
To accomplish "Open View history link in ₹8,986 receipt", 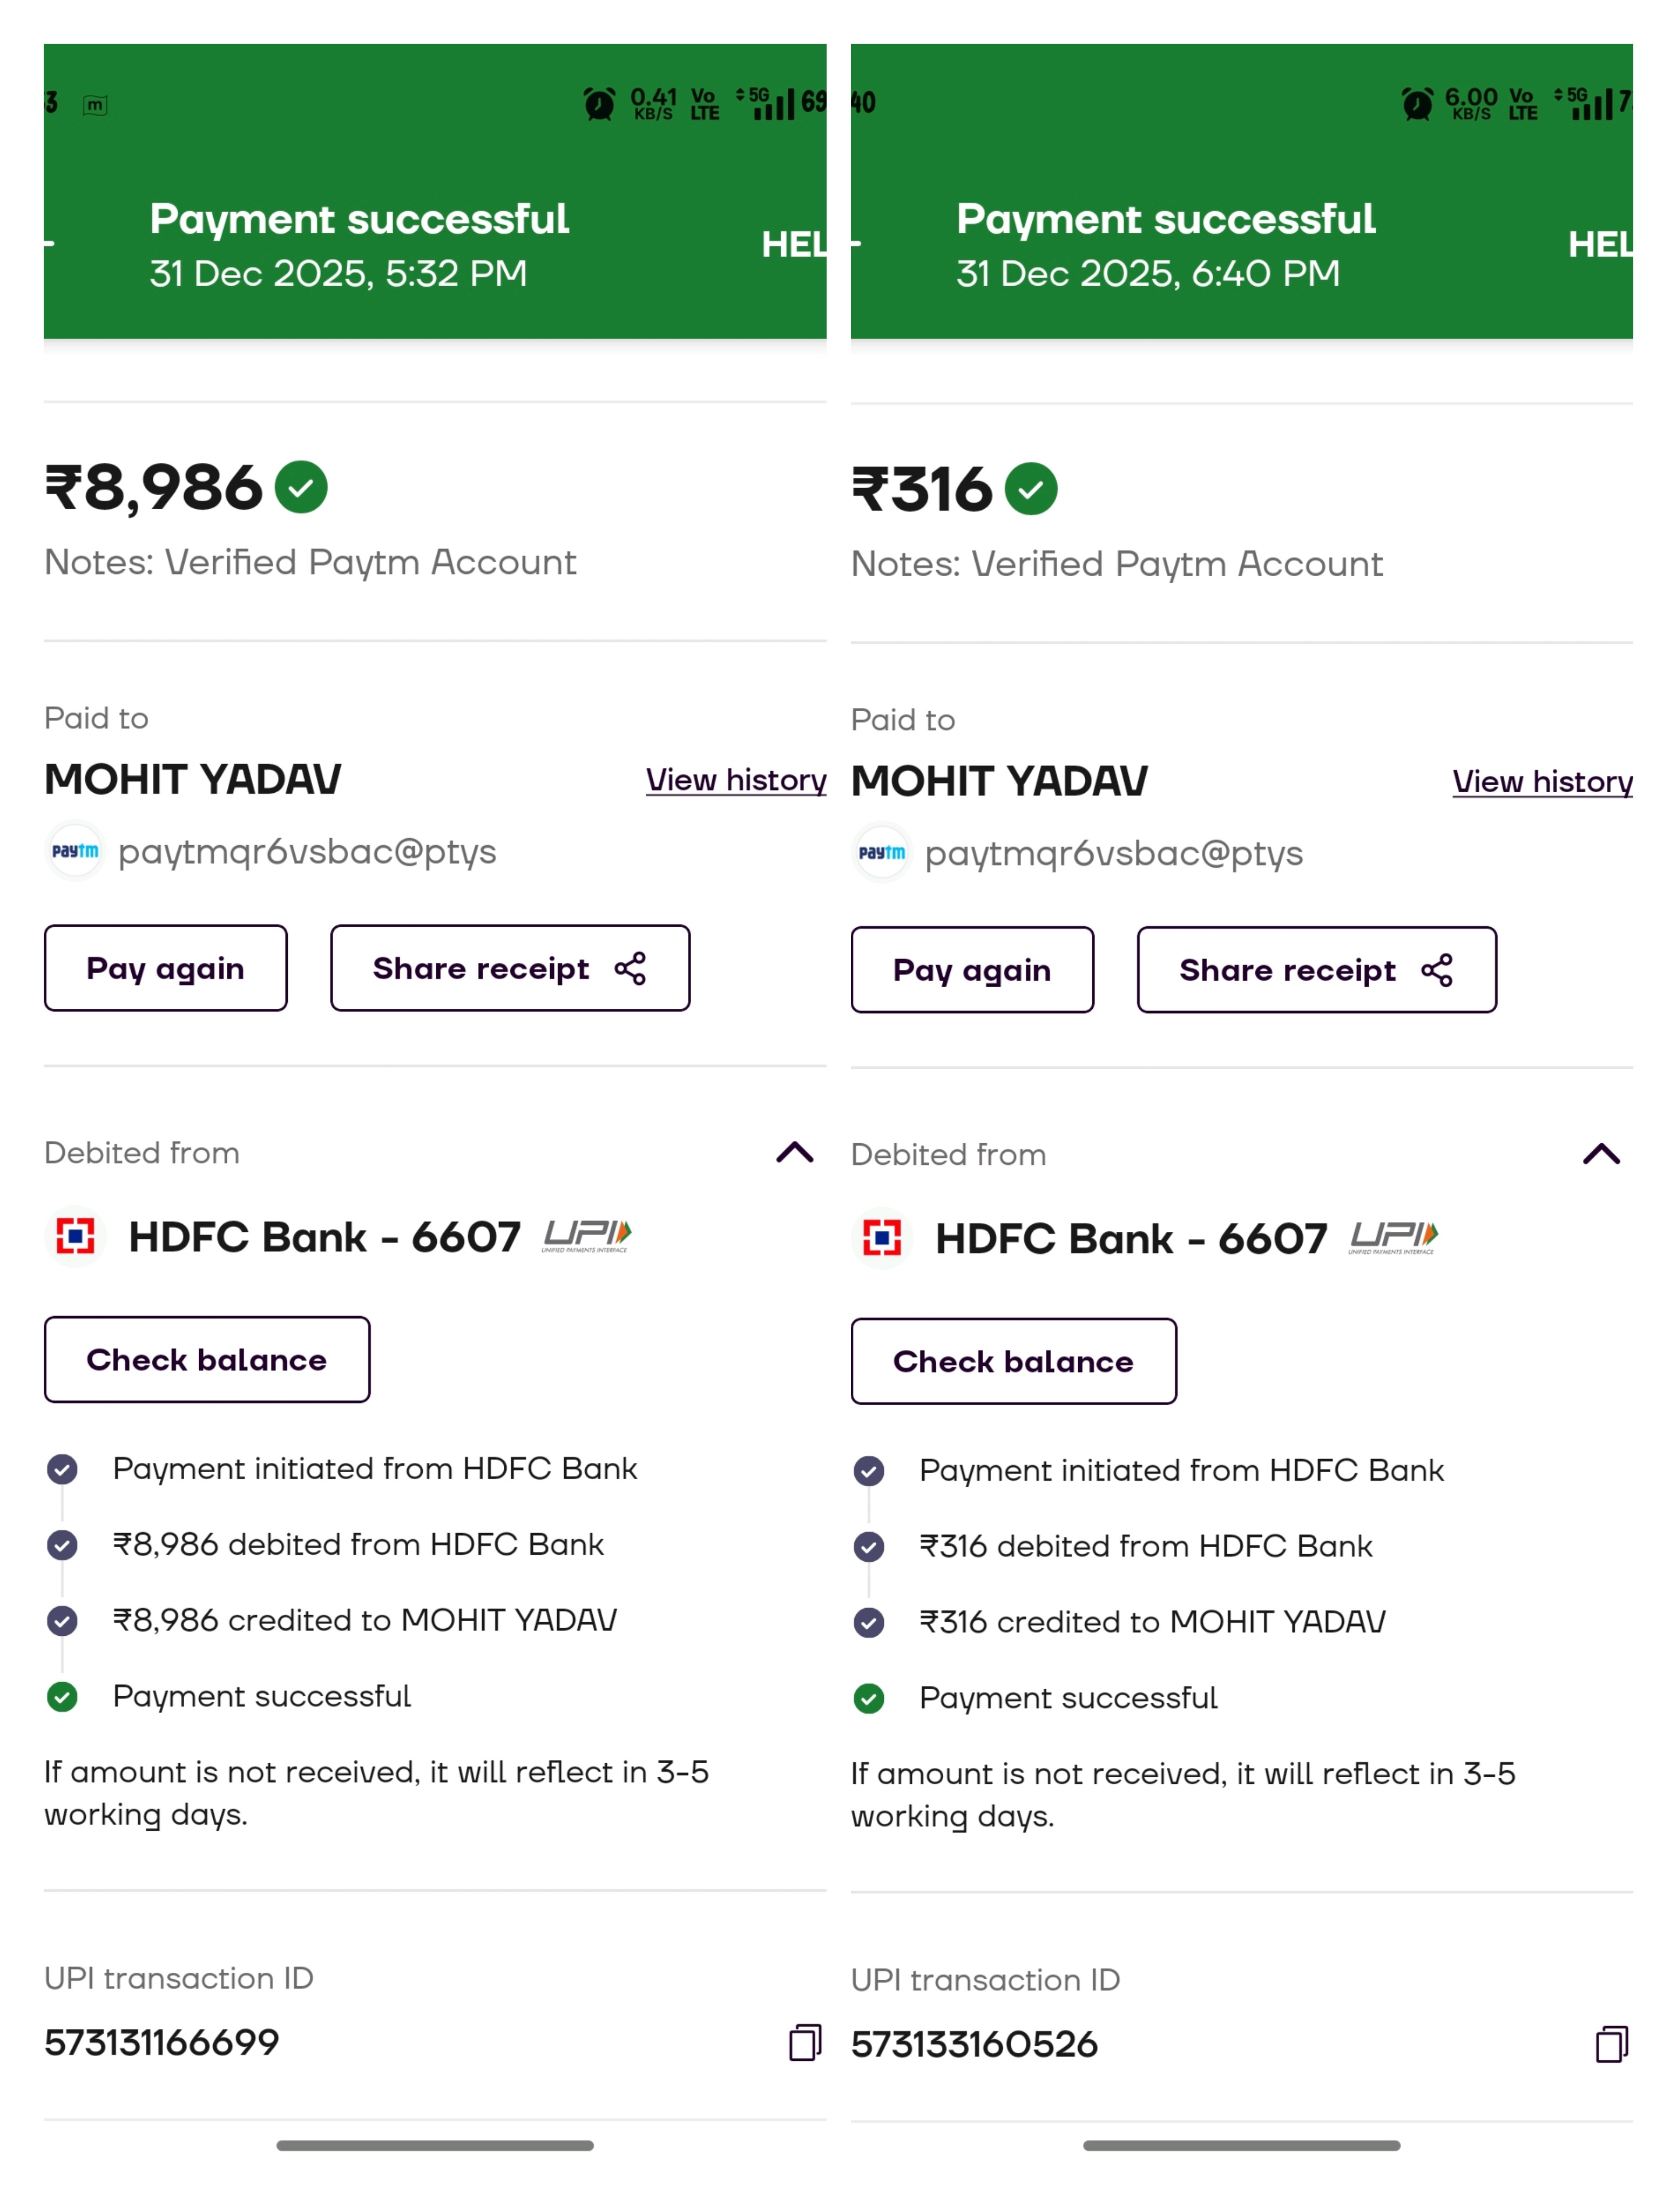I will (735, 780).
